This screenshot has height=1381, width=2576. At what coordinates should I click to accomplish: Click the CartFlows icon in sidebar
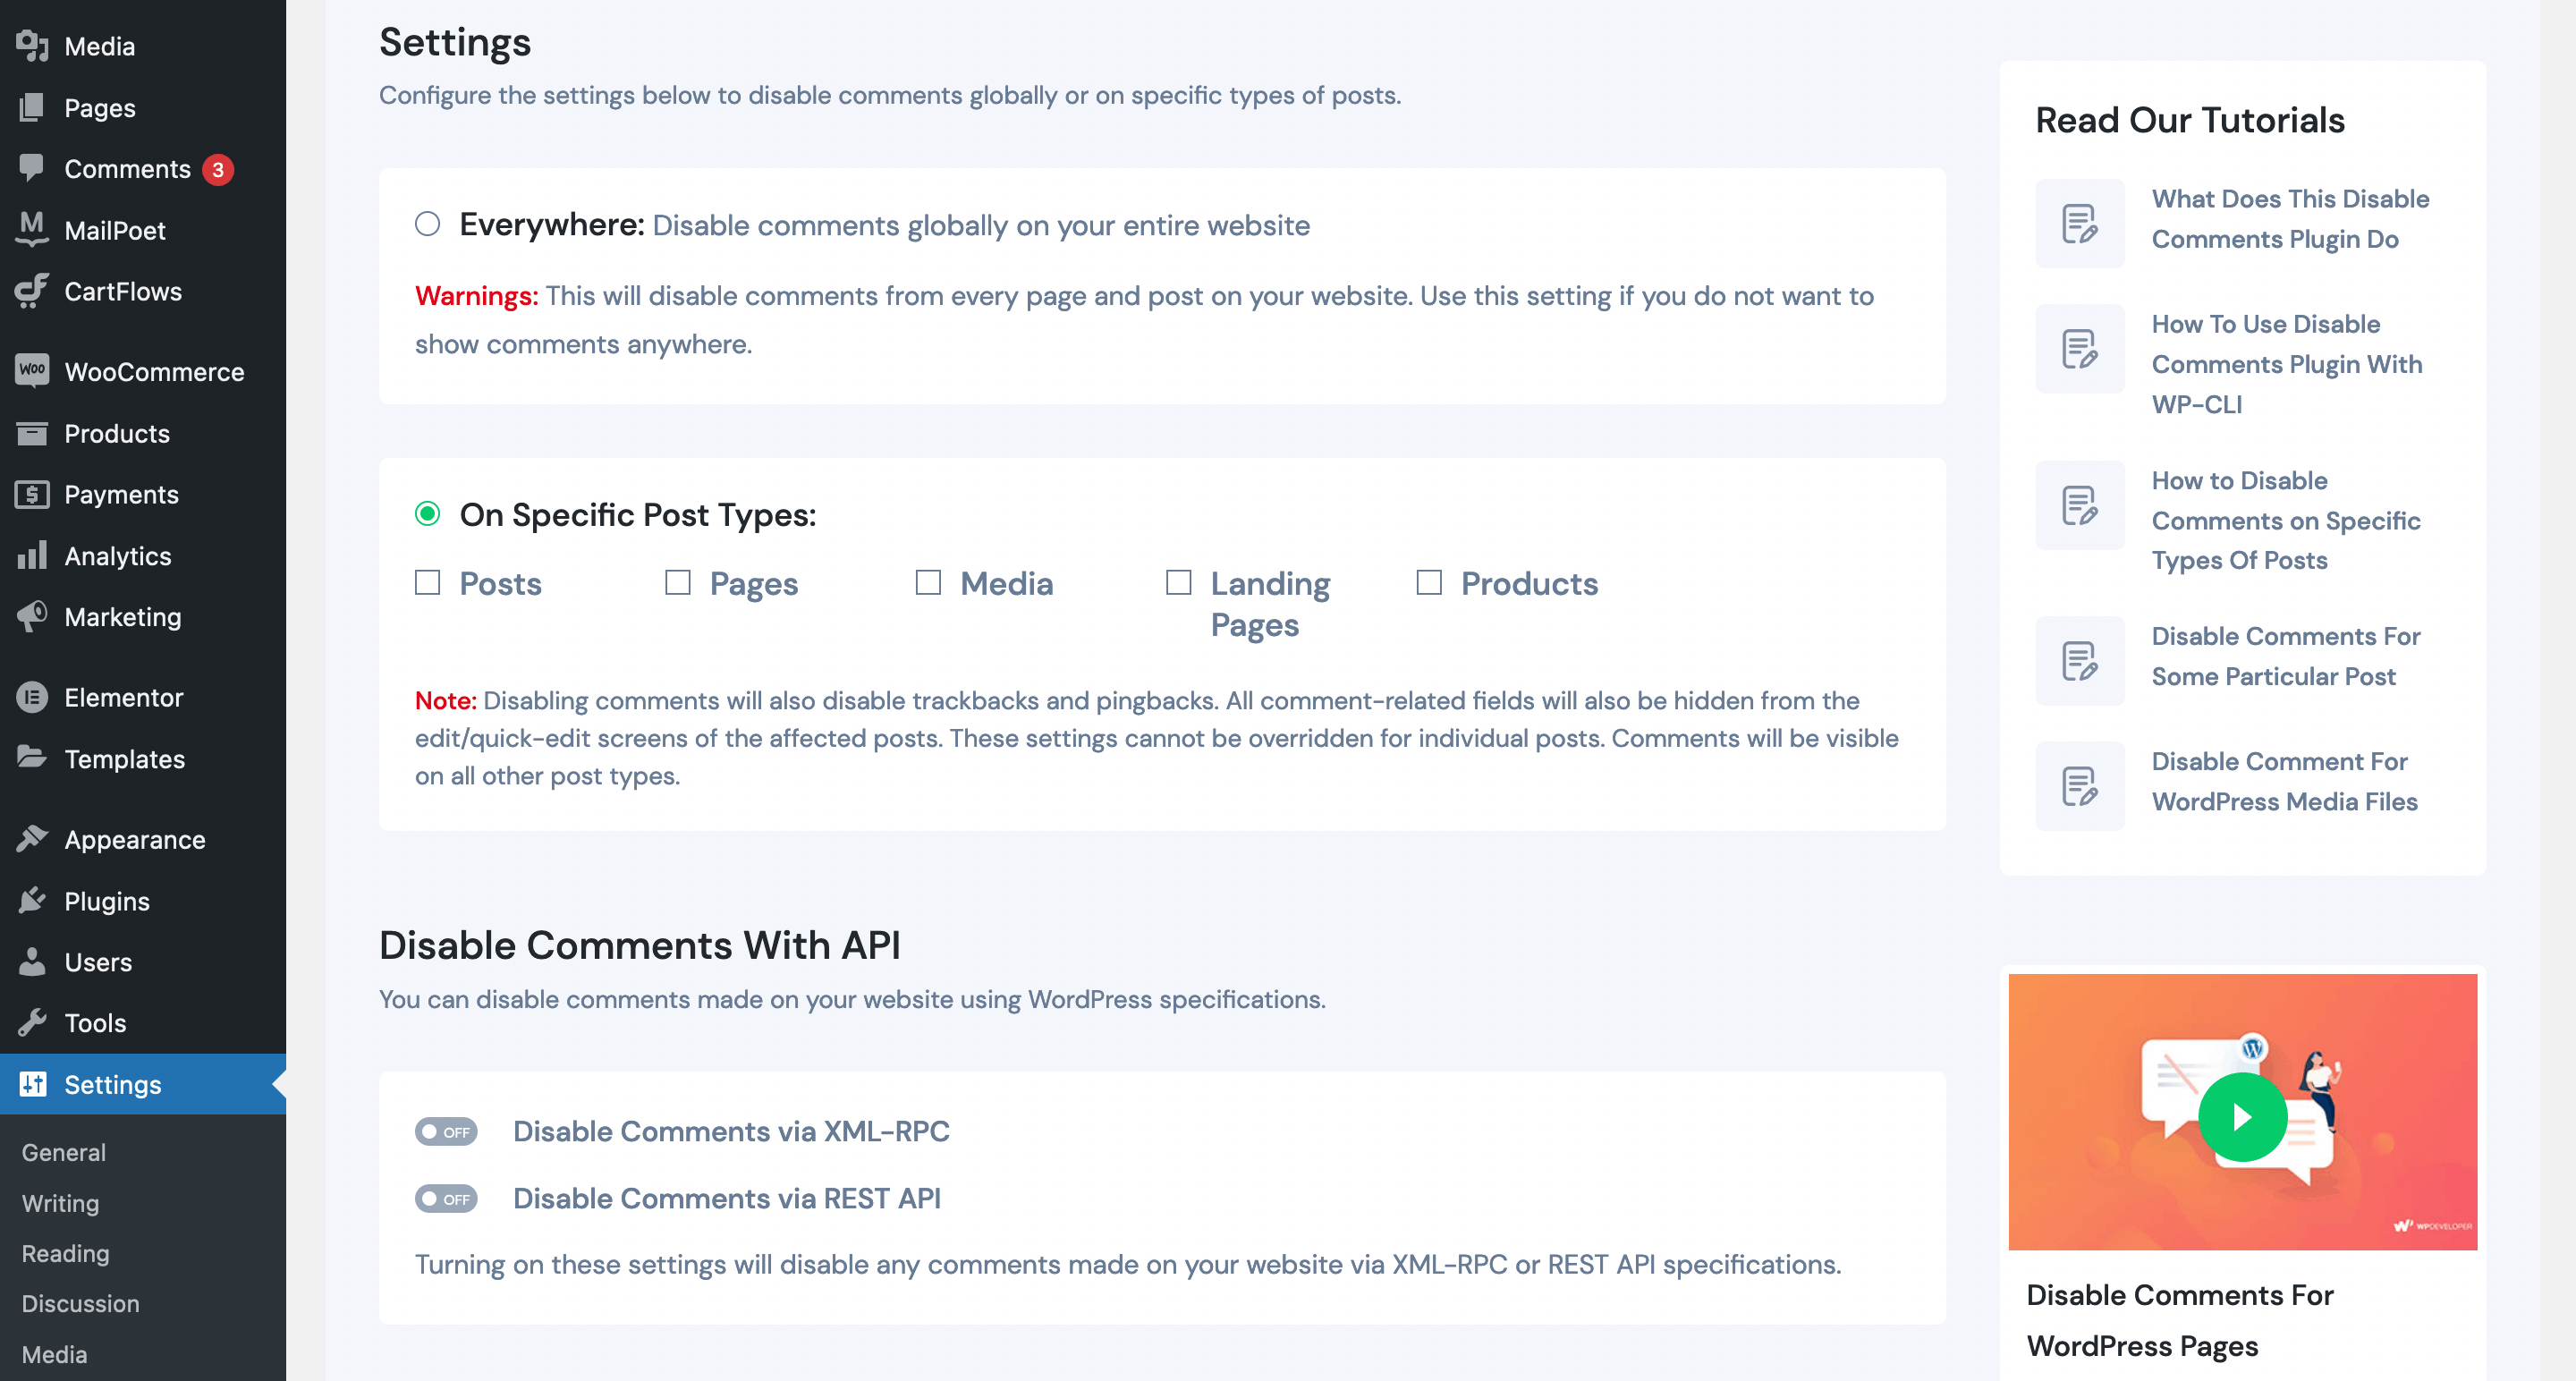tap(30, 290)
